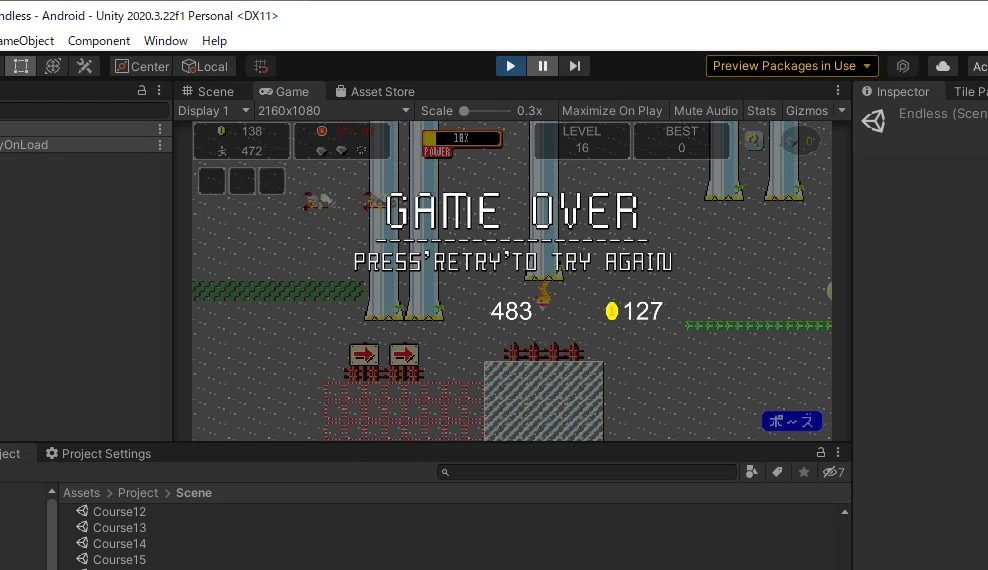This screenshot has height=570, width=988.
Task: Click the yellow coin icon beside 127
Action: pyautogui.click(x=611, y=311)
